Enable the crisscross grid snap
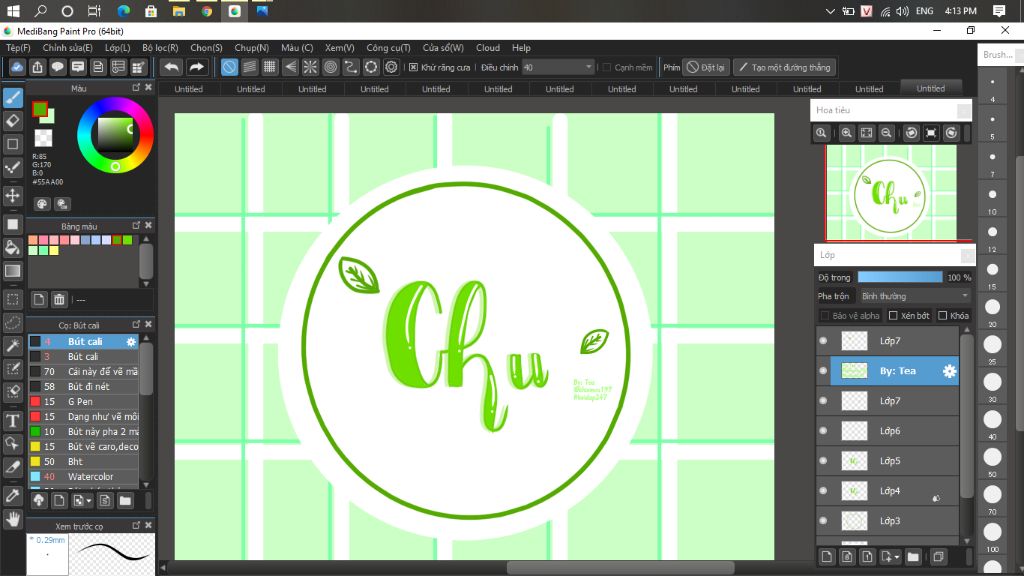Screen dimensions: 1024x576 270,67
